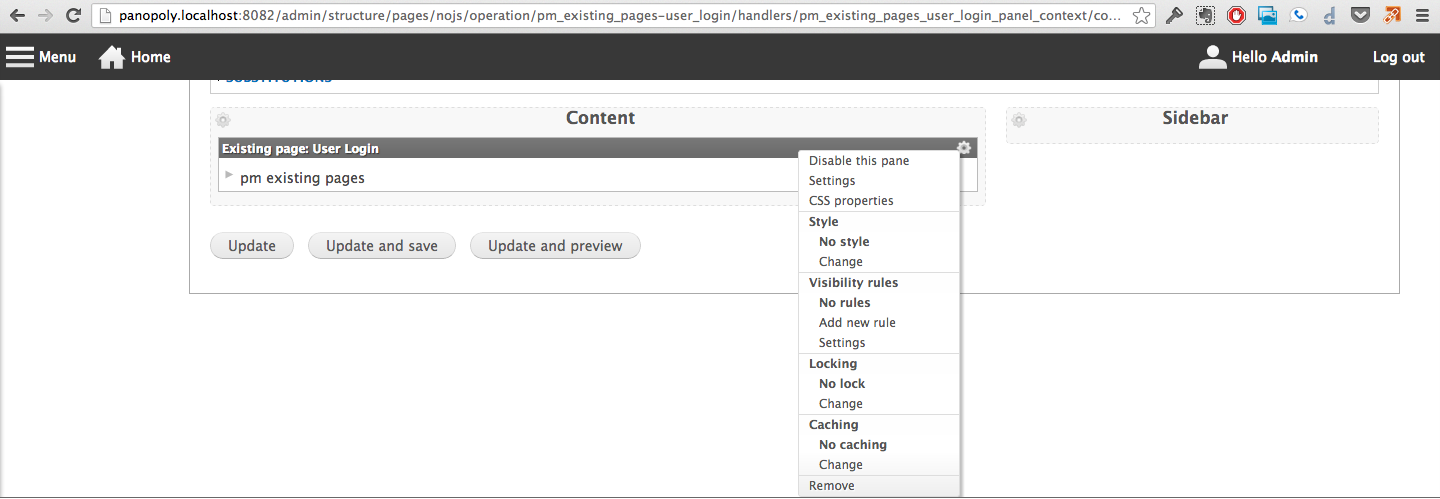Click the Hello Admin account link
Screen dimensions: 1440x499
pyautogui.click(x=1275, y=57)
